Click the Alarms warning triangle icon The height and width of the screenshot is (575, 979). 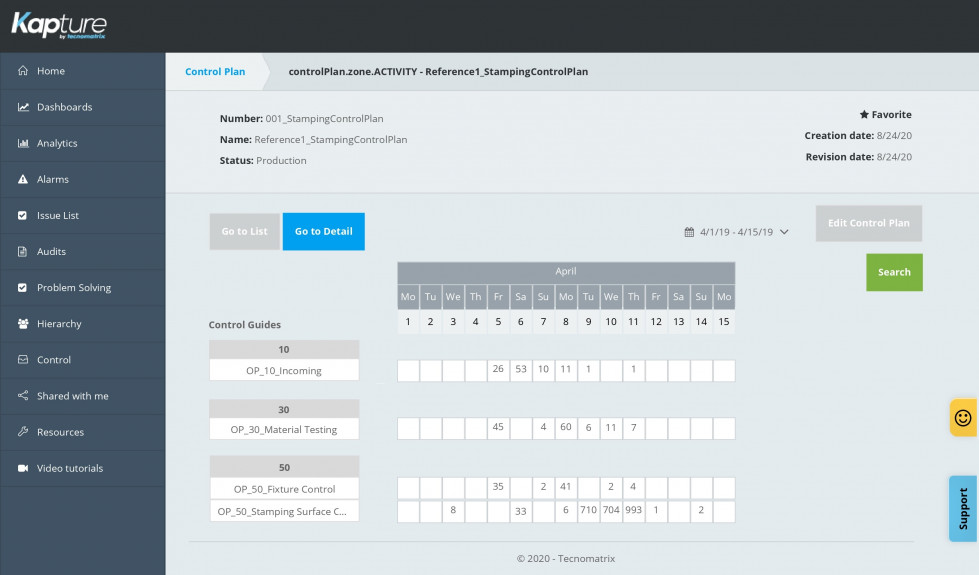[x=23, y=179]
